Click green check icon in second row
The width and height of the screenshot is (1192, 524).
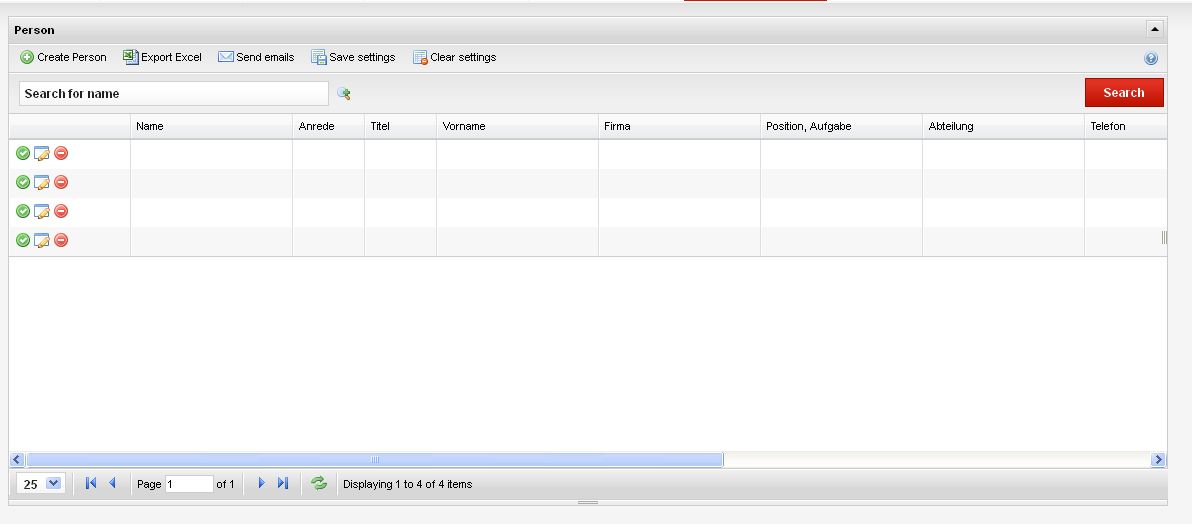click(23, 183)
